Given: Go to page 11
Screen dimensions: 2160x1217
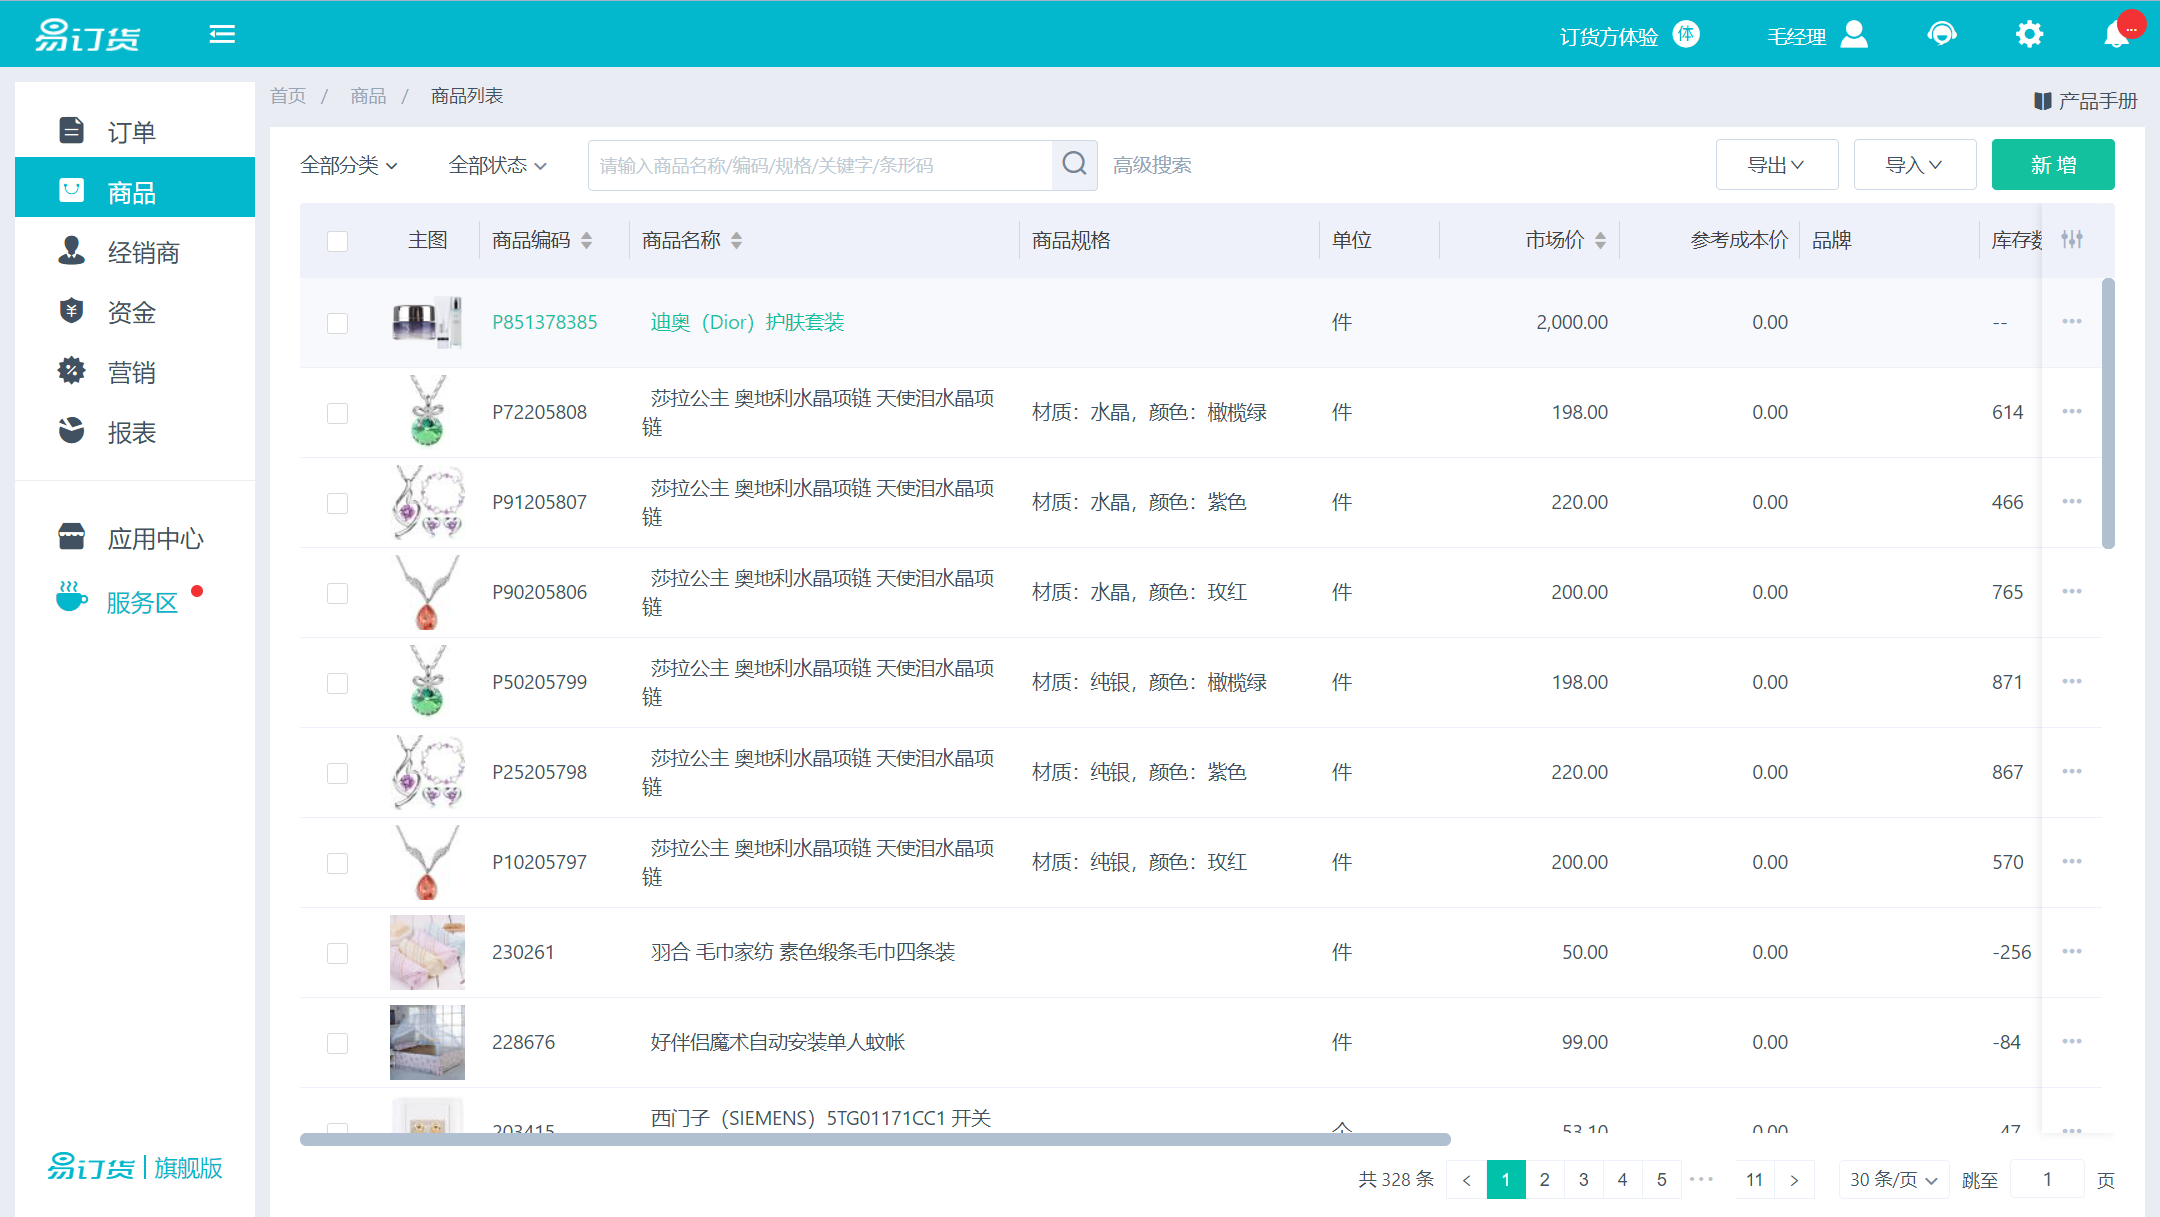Looking at the screenshot, I should coord(1754,1180).
